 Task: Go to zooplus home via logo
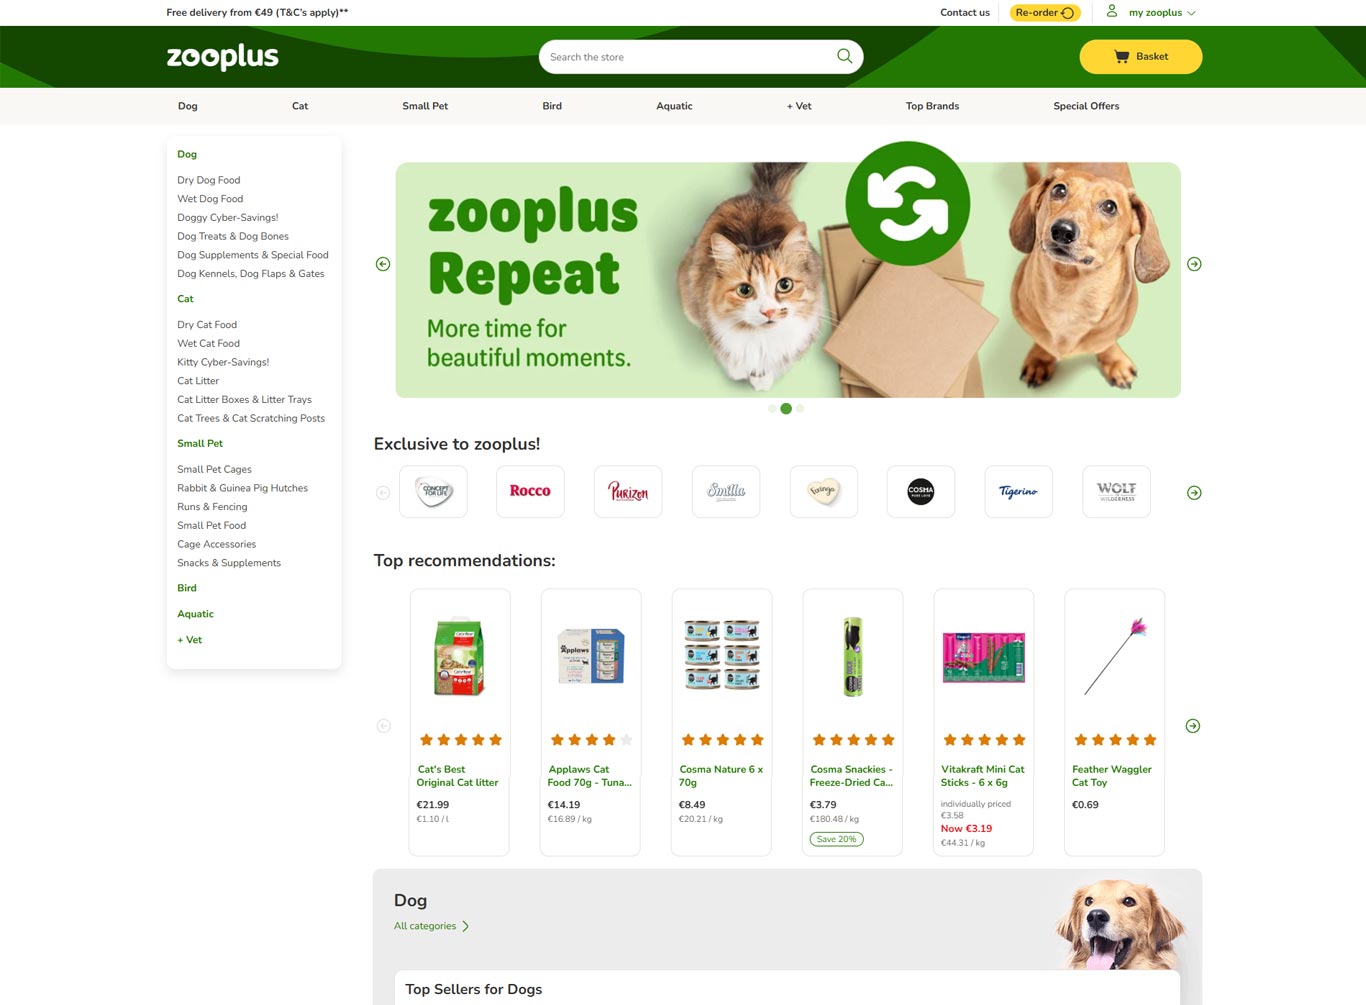[x=222, y=57]
